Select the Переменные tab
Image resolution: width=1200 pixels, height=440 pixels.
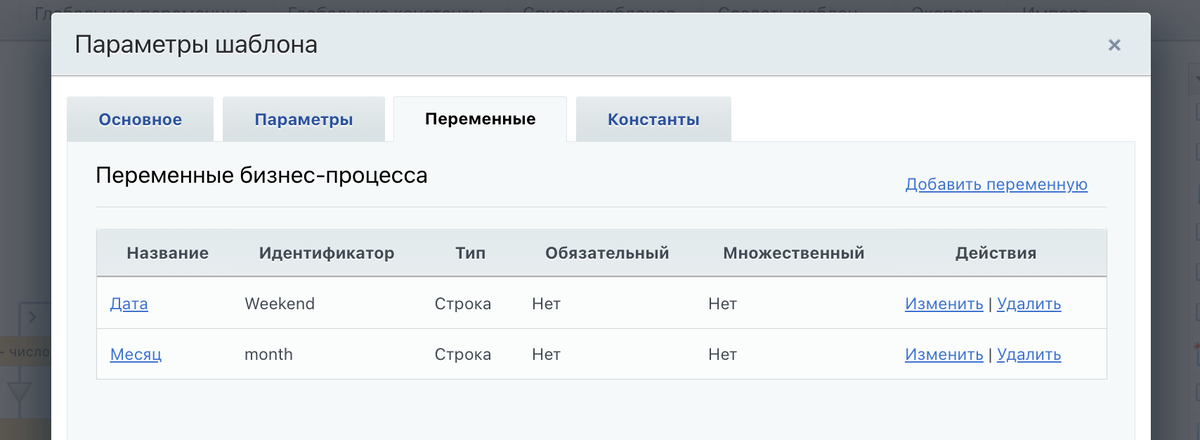coord(480,119)
